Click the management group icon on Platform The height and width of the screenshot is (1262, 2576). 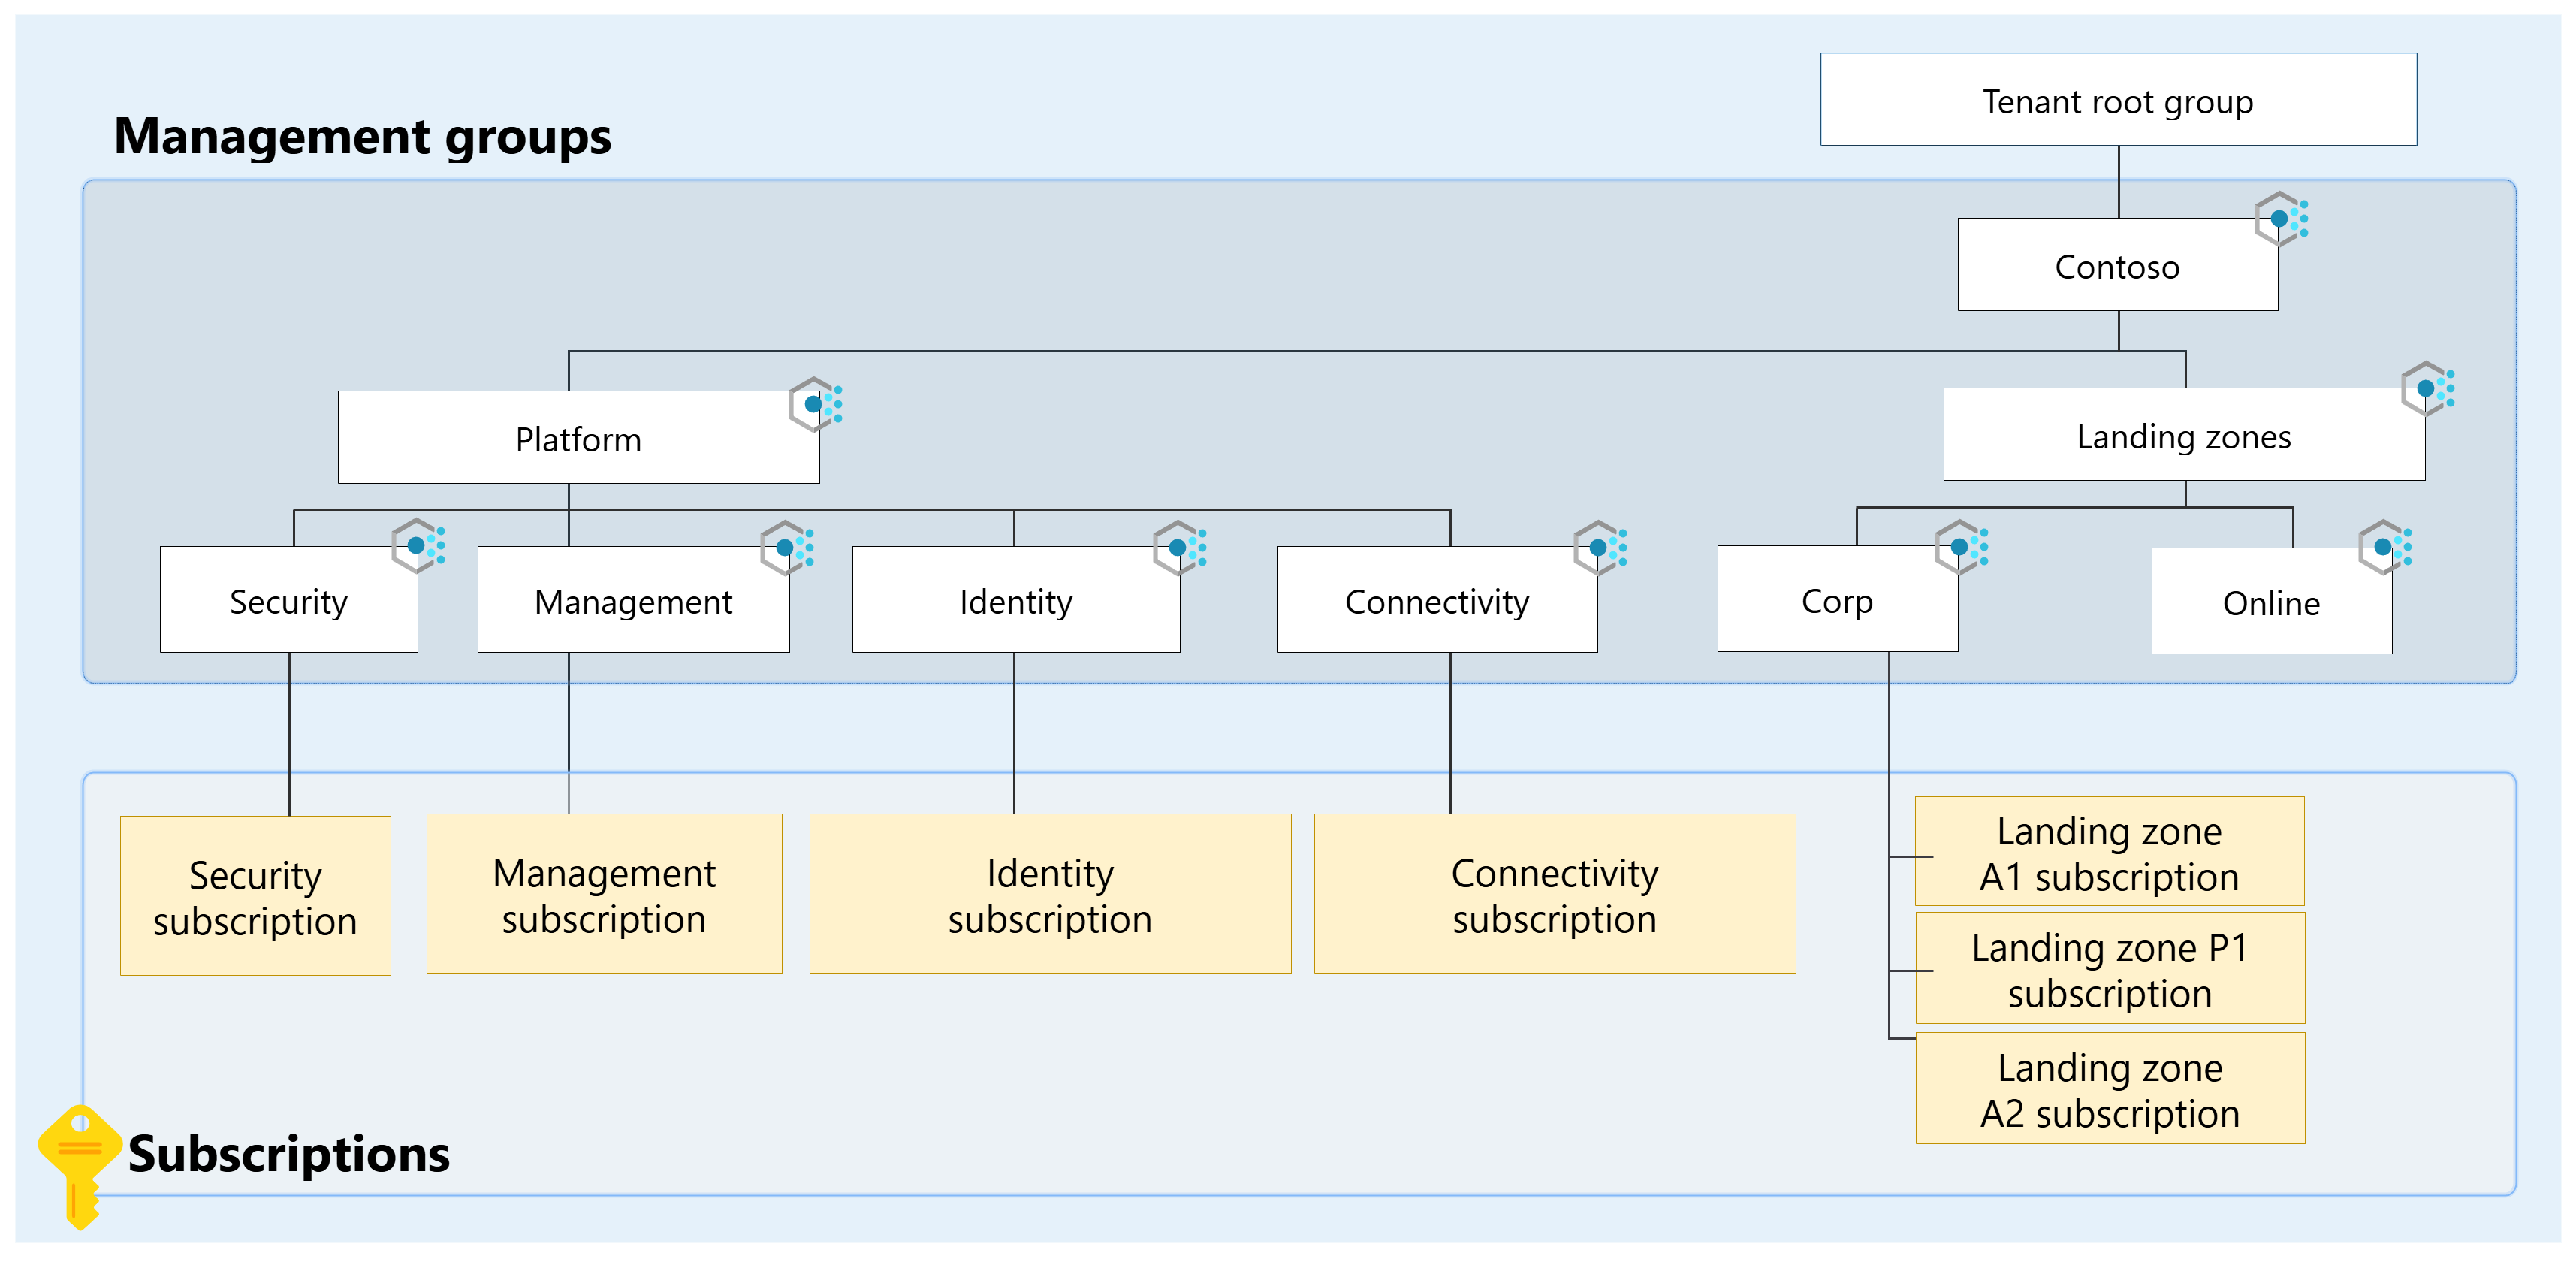pyautogui.click(x=815, y=404)
